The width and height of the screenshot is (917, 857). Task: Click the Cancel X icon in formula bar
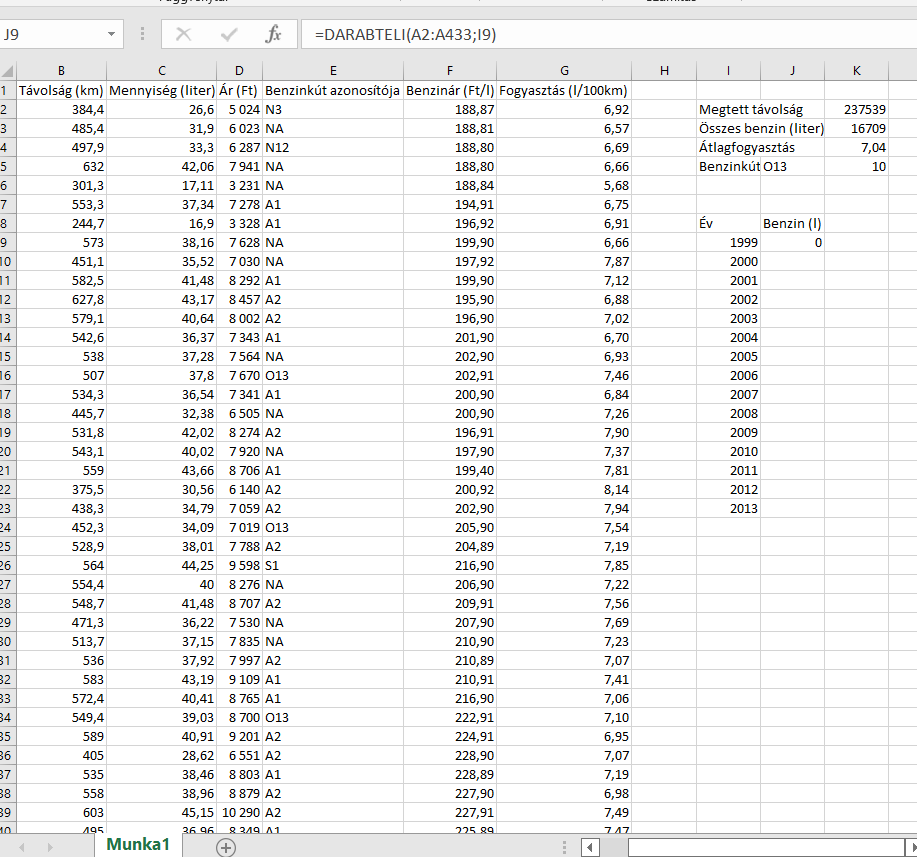click(x=183, y=34)
